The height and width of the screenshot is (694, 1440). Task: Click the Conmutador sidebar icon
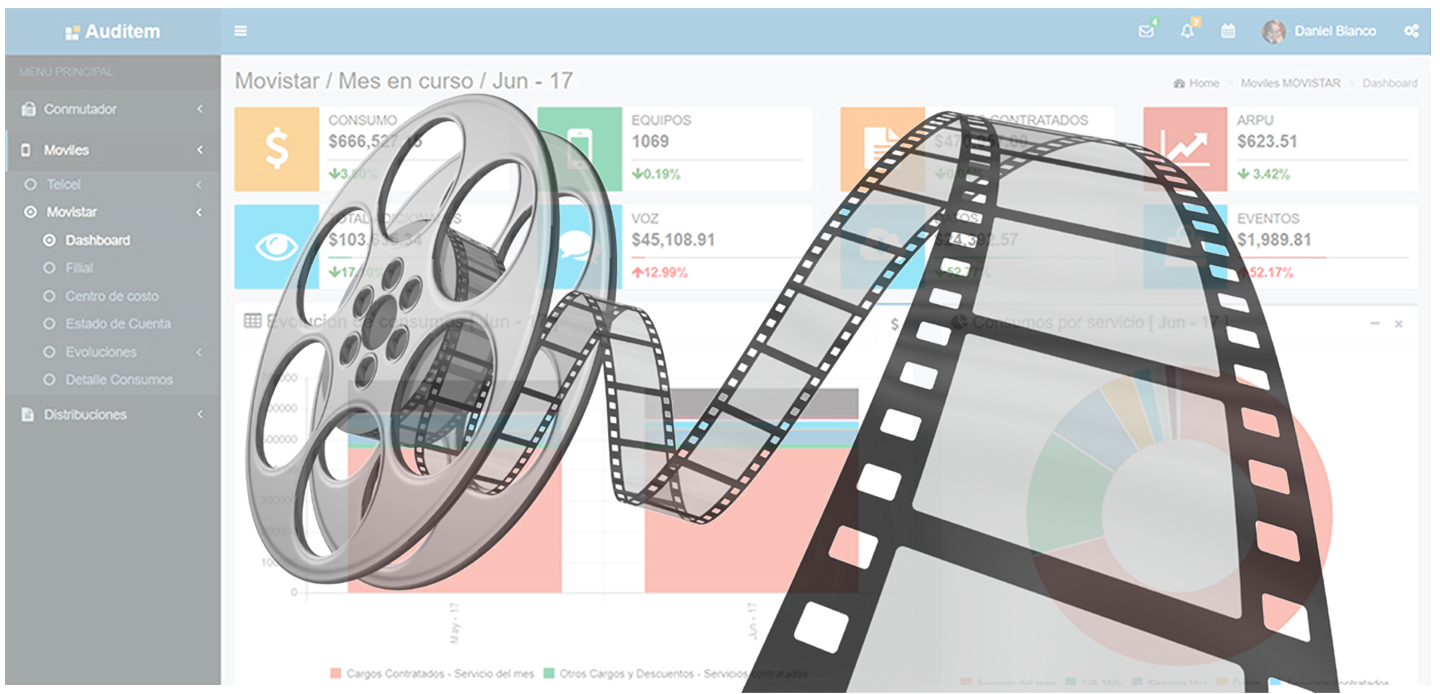coord(28,109)
